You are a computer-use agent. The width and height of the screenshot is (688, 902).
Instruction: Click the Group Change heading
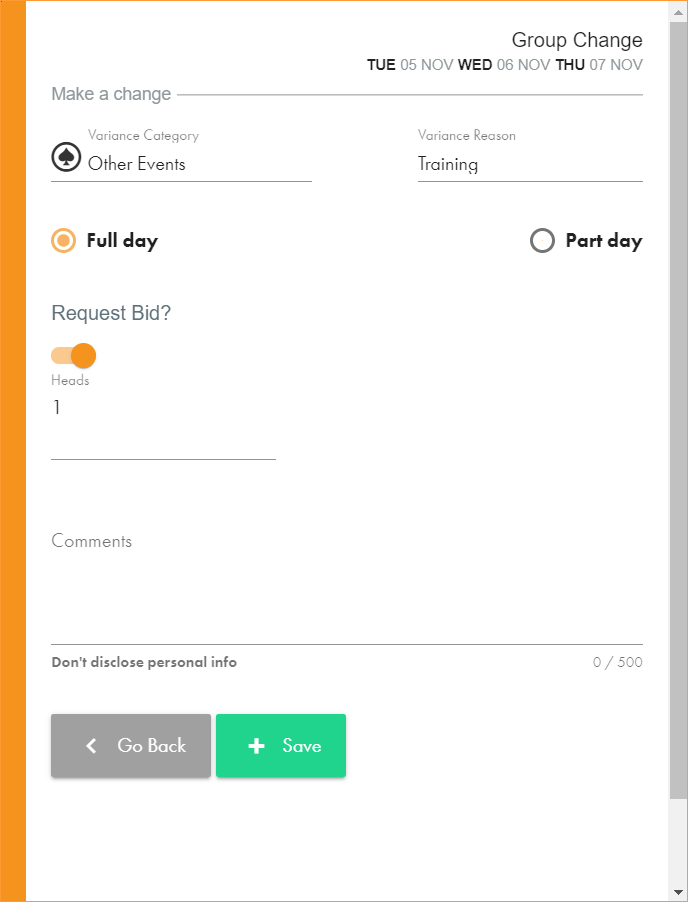(576, 41)
